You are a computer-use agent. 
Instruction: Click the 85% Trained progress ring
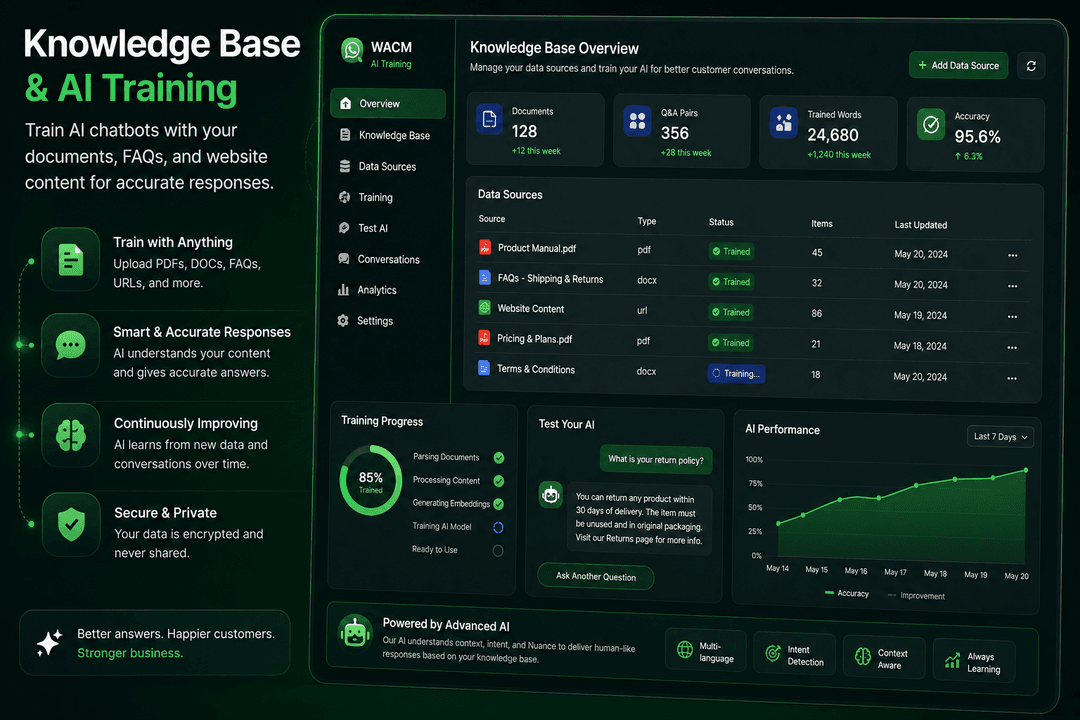point(371,480)
